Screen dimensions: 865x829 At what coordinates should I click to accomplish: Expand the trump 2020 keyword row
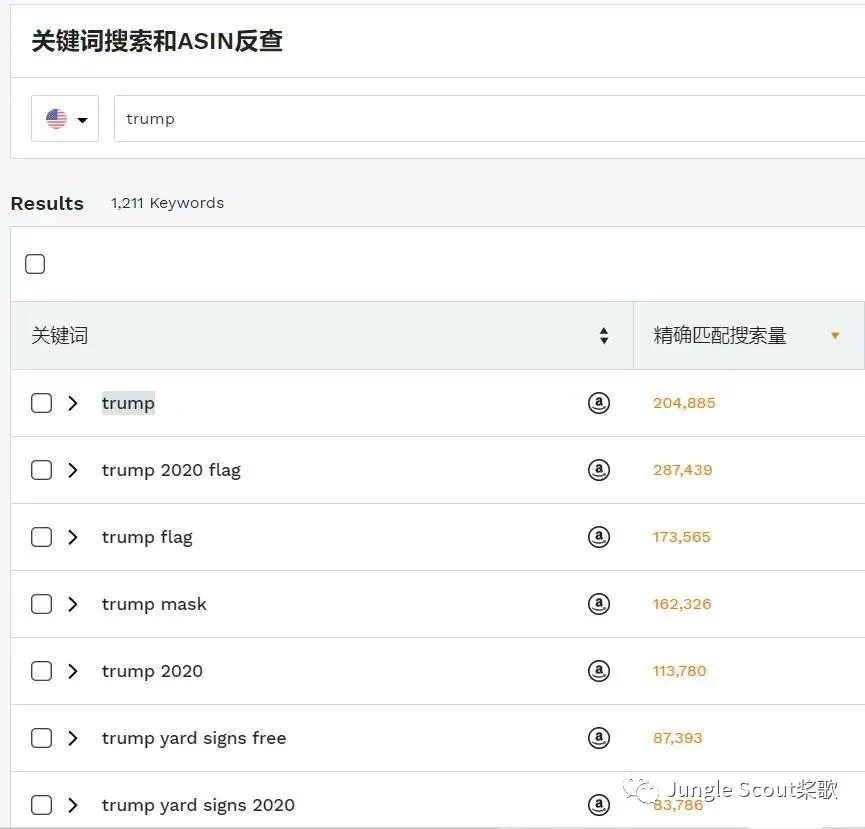(x=73, y=671)
